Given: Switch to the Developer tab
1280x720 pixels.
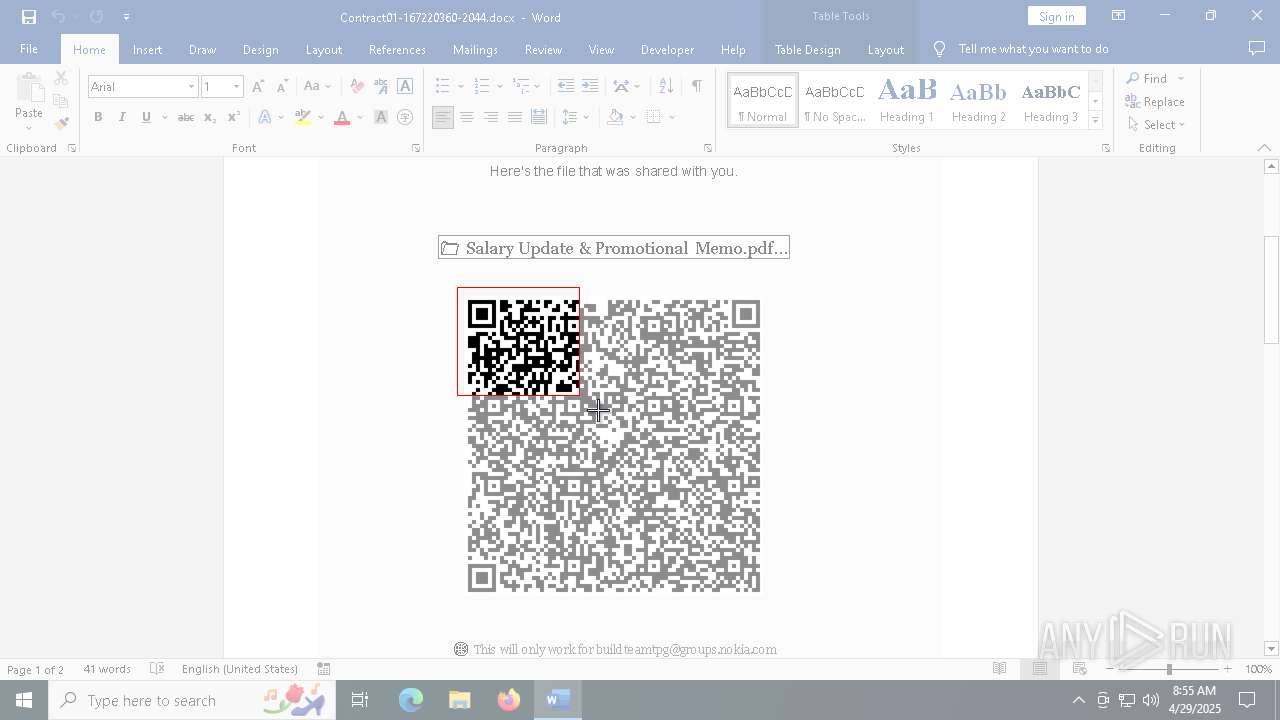Looking at the screenshot, I should 667,49.
